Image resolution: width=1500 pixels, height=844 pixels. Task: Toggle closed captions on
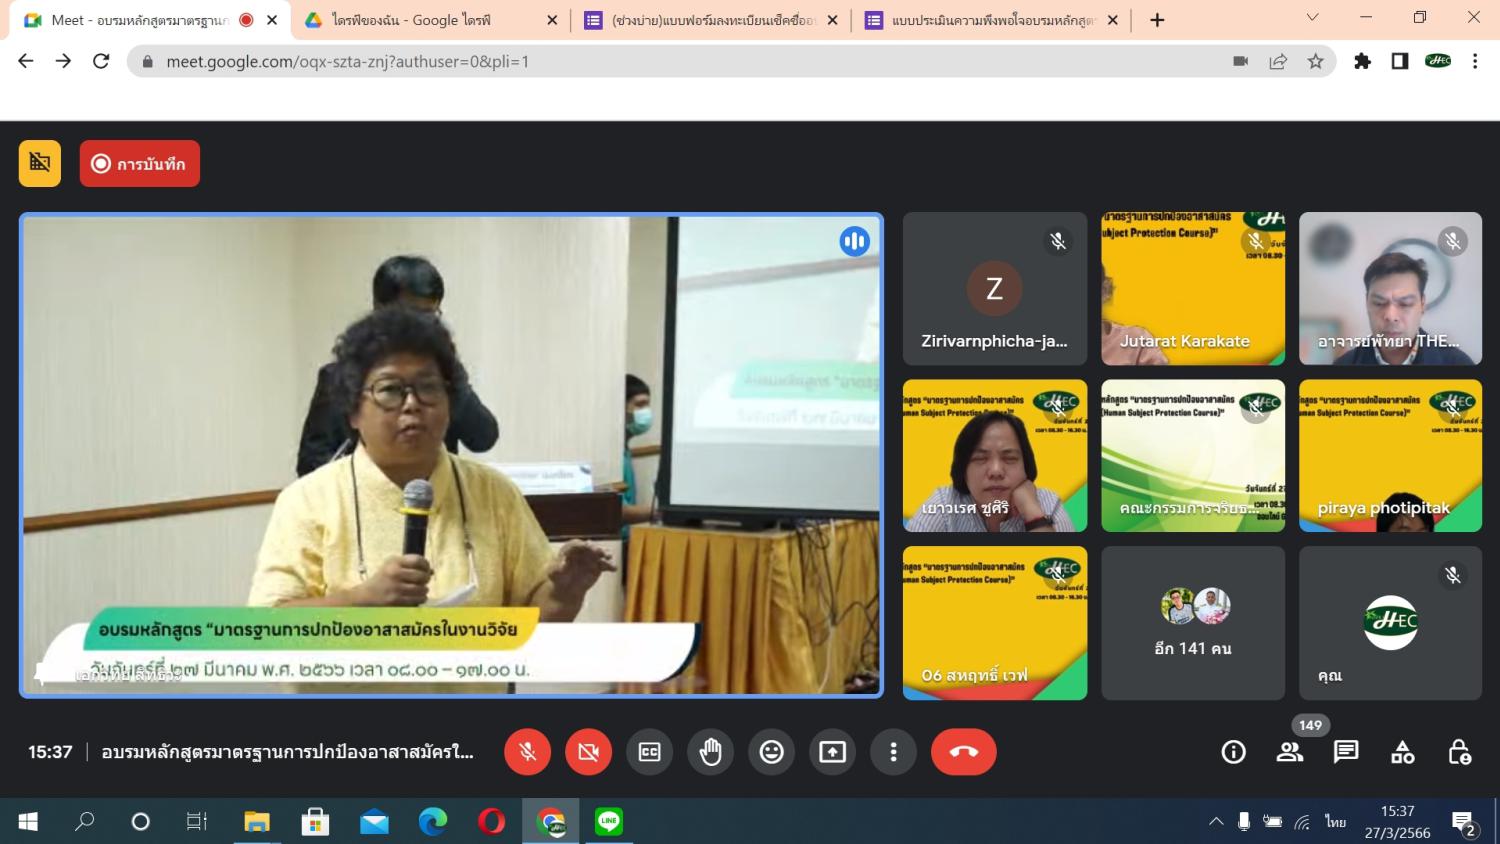649,752
